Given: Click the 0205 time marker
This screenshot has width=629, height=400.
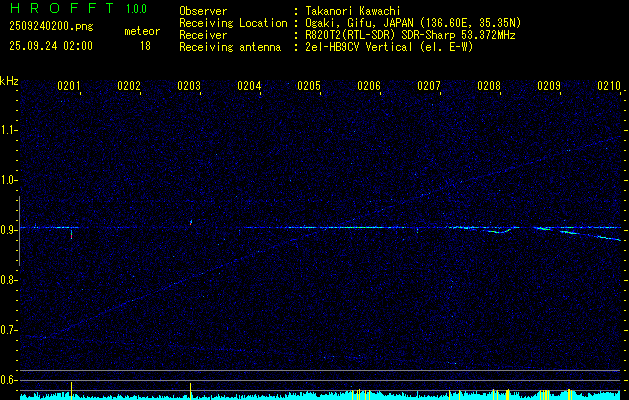Looking at the screenshot, I should [309, 85].
